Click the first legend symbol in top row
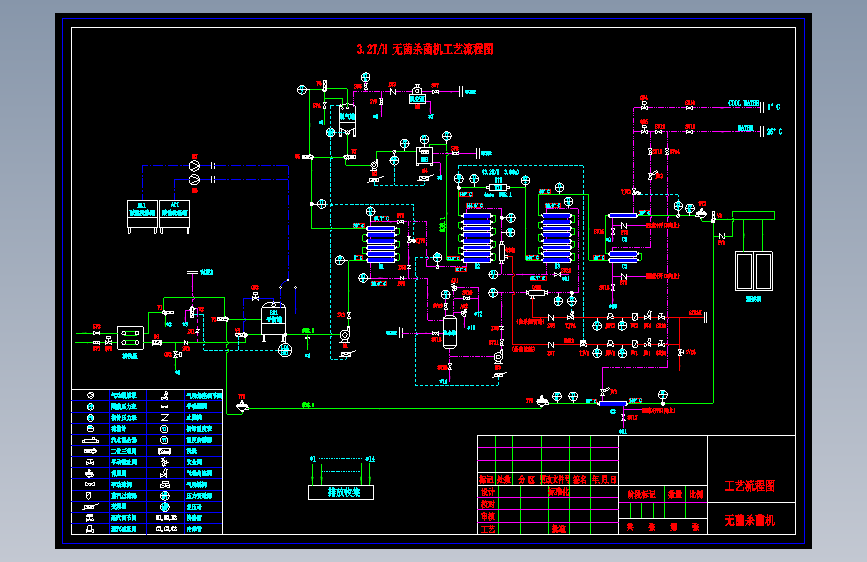Screen dimensions: 867x562 point(91,396)
